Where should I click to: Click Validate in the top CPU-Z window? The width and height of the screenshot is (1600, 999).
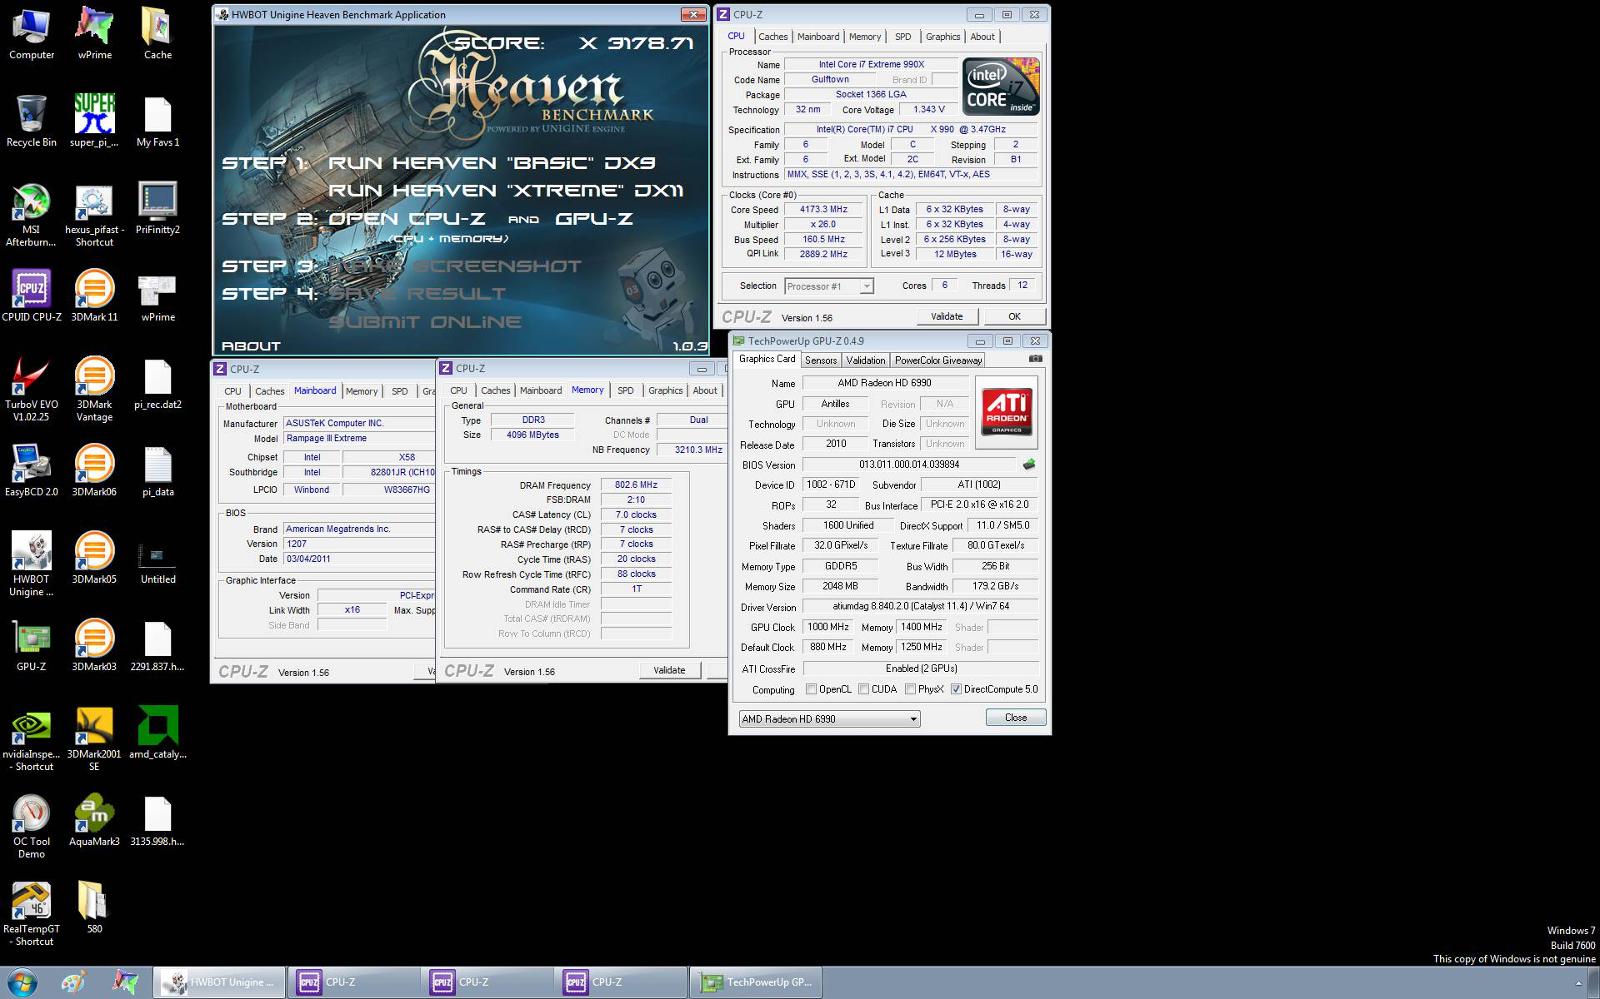(947, 316)
